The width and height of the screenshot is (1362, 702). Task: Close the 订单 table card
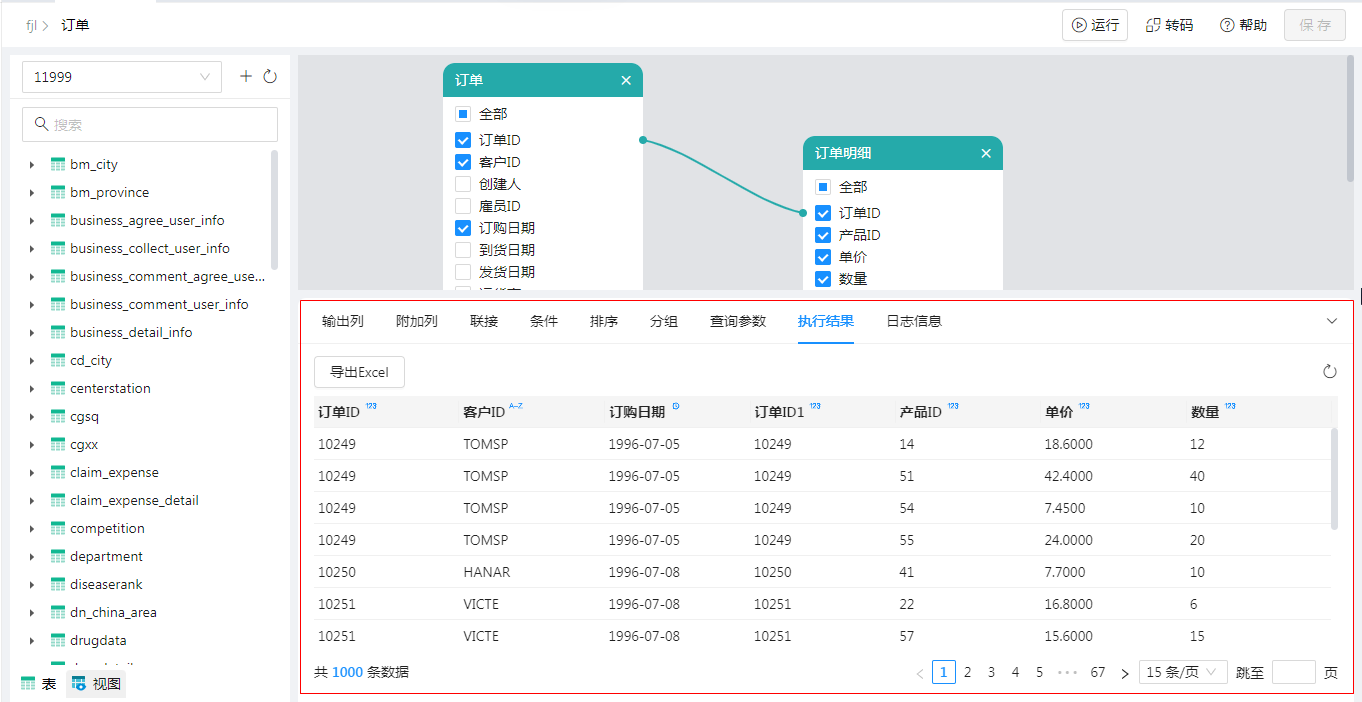point(626,80)
